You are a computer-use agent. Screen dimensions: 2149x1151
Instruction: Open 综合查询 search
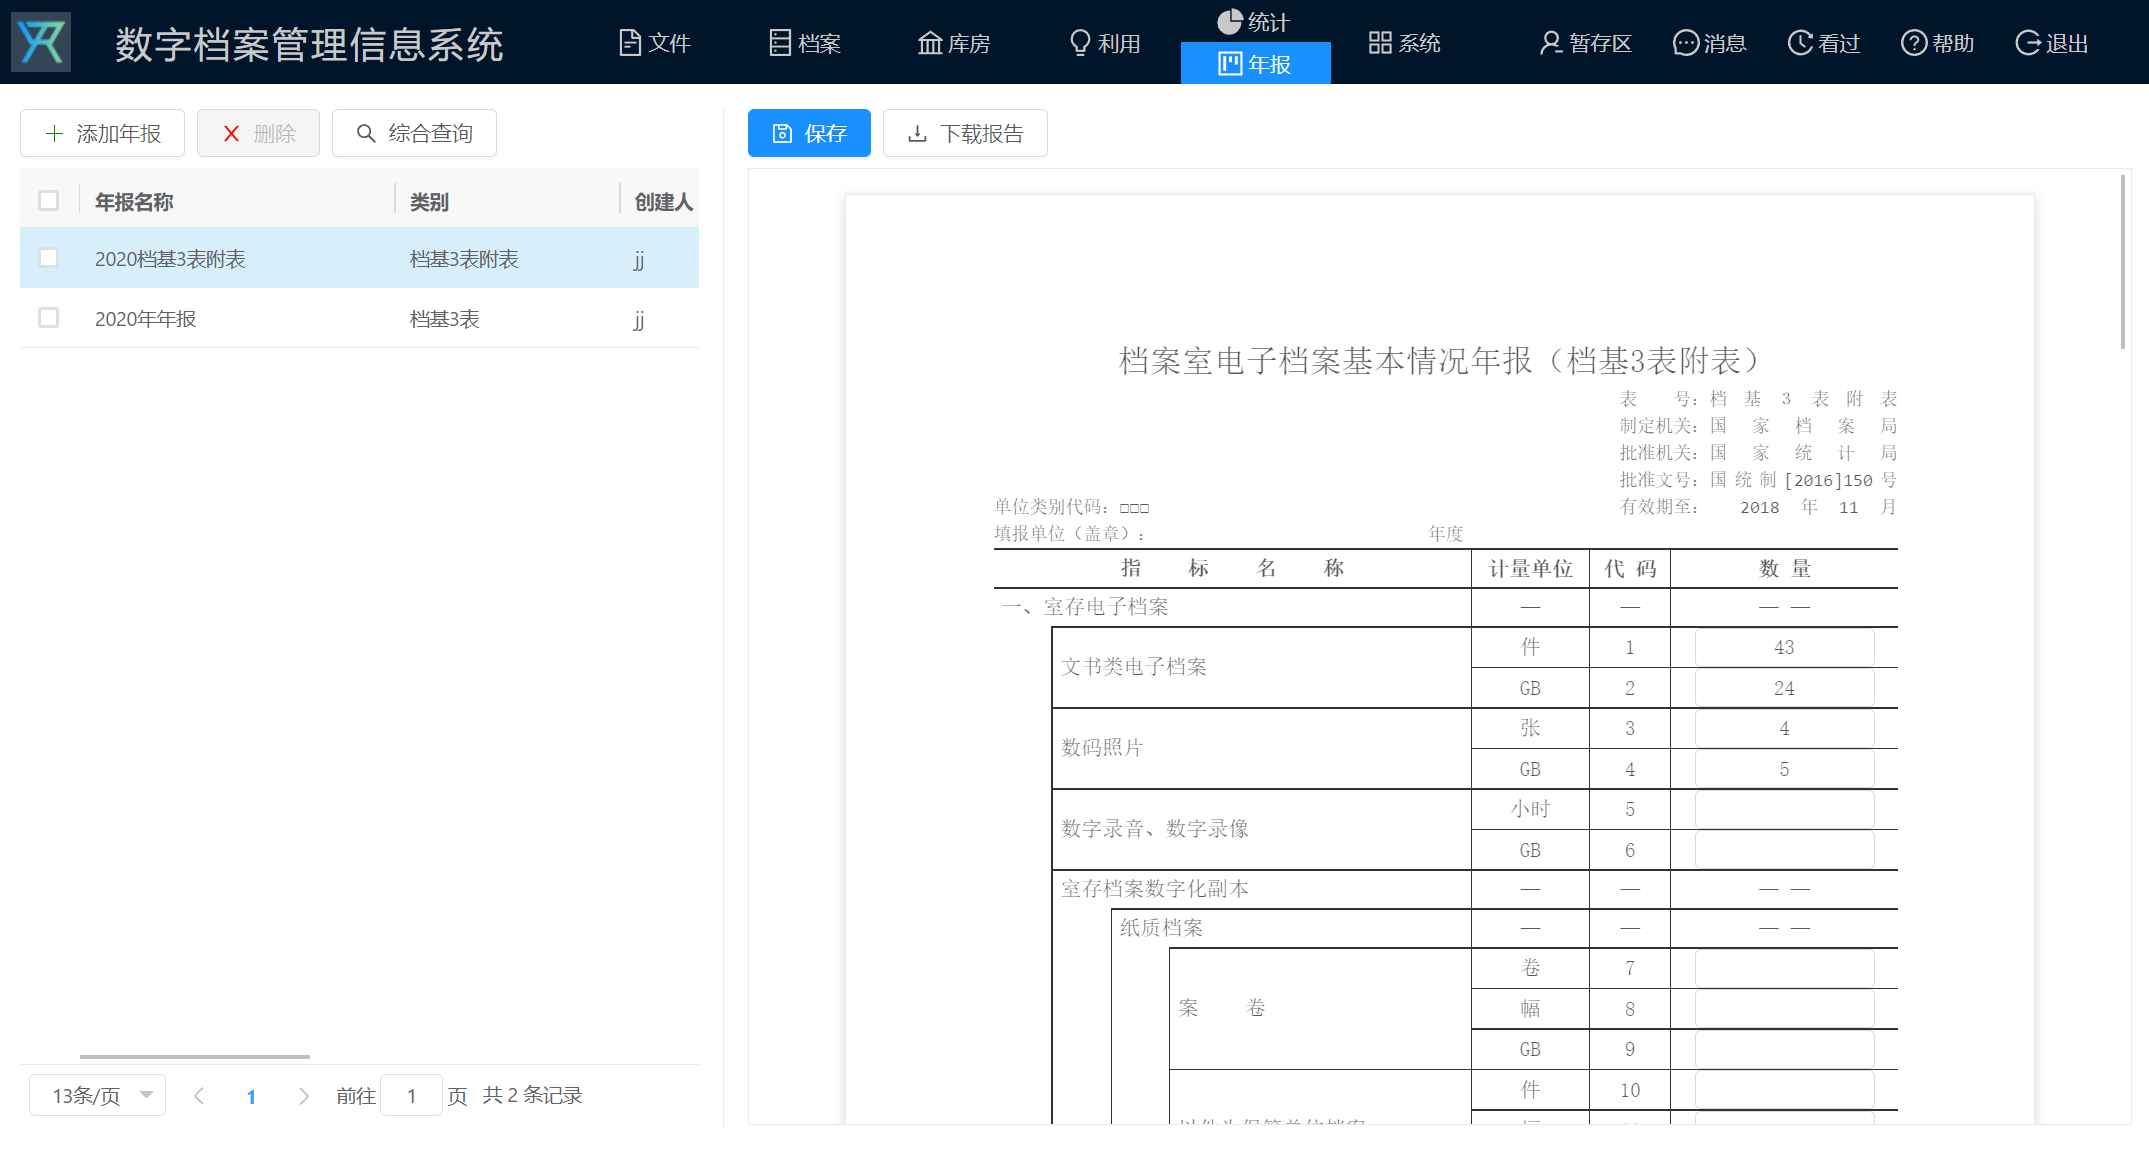414,133
